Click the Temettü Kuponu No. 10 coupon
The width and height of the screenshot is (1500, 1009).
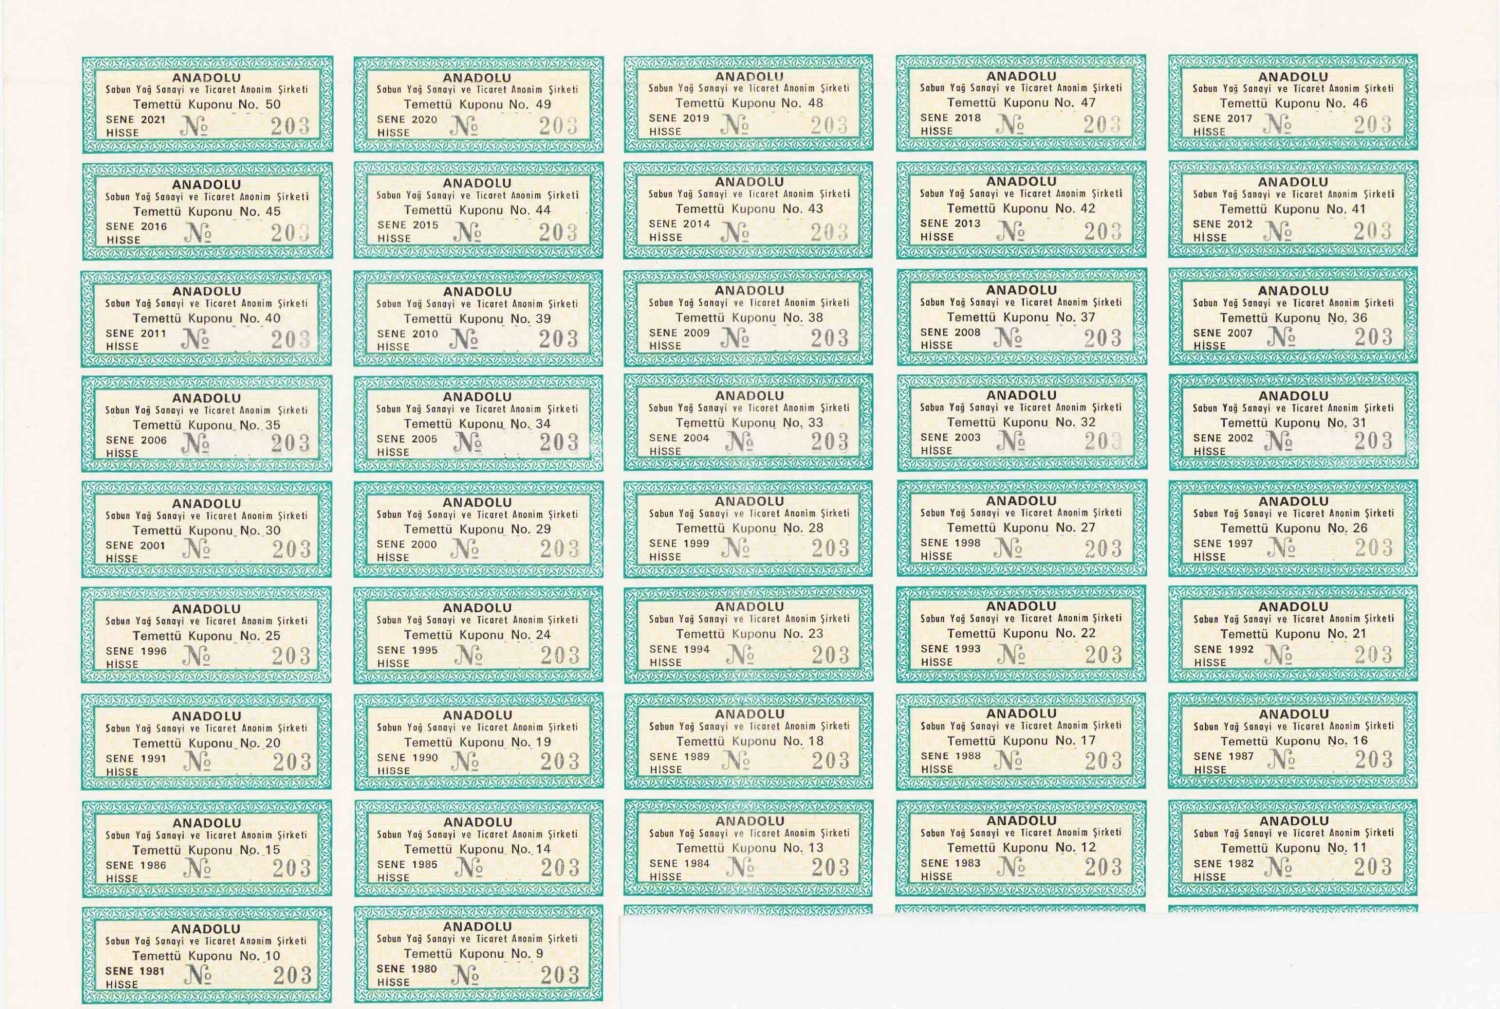coord(207,955)
